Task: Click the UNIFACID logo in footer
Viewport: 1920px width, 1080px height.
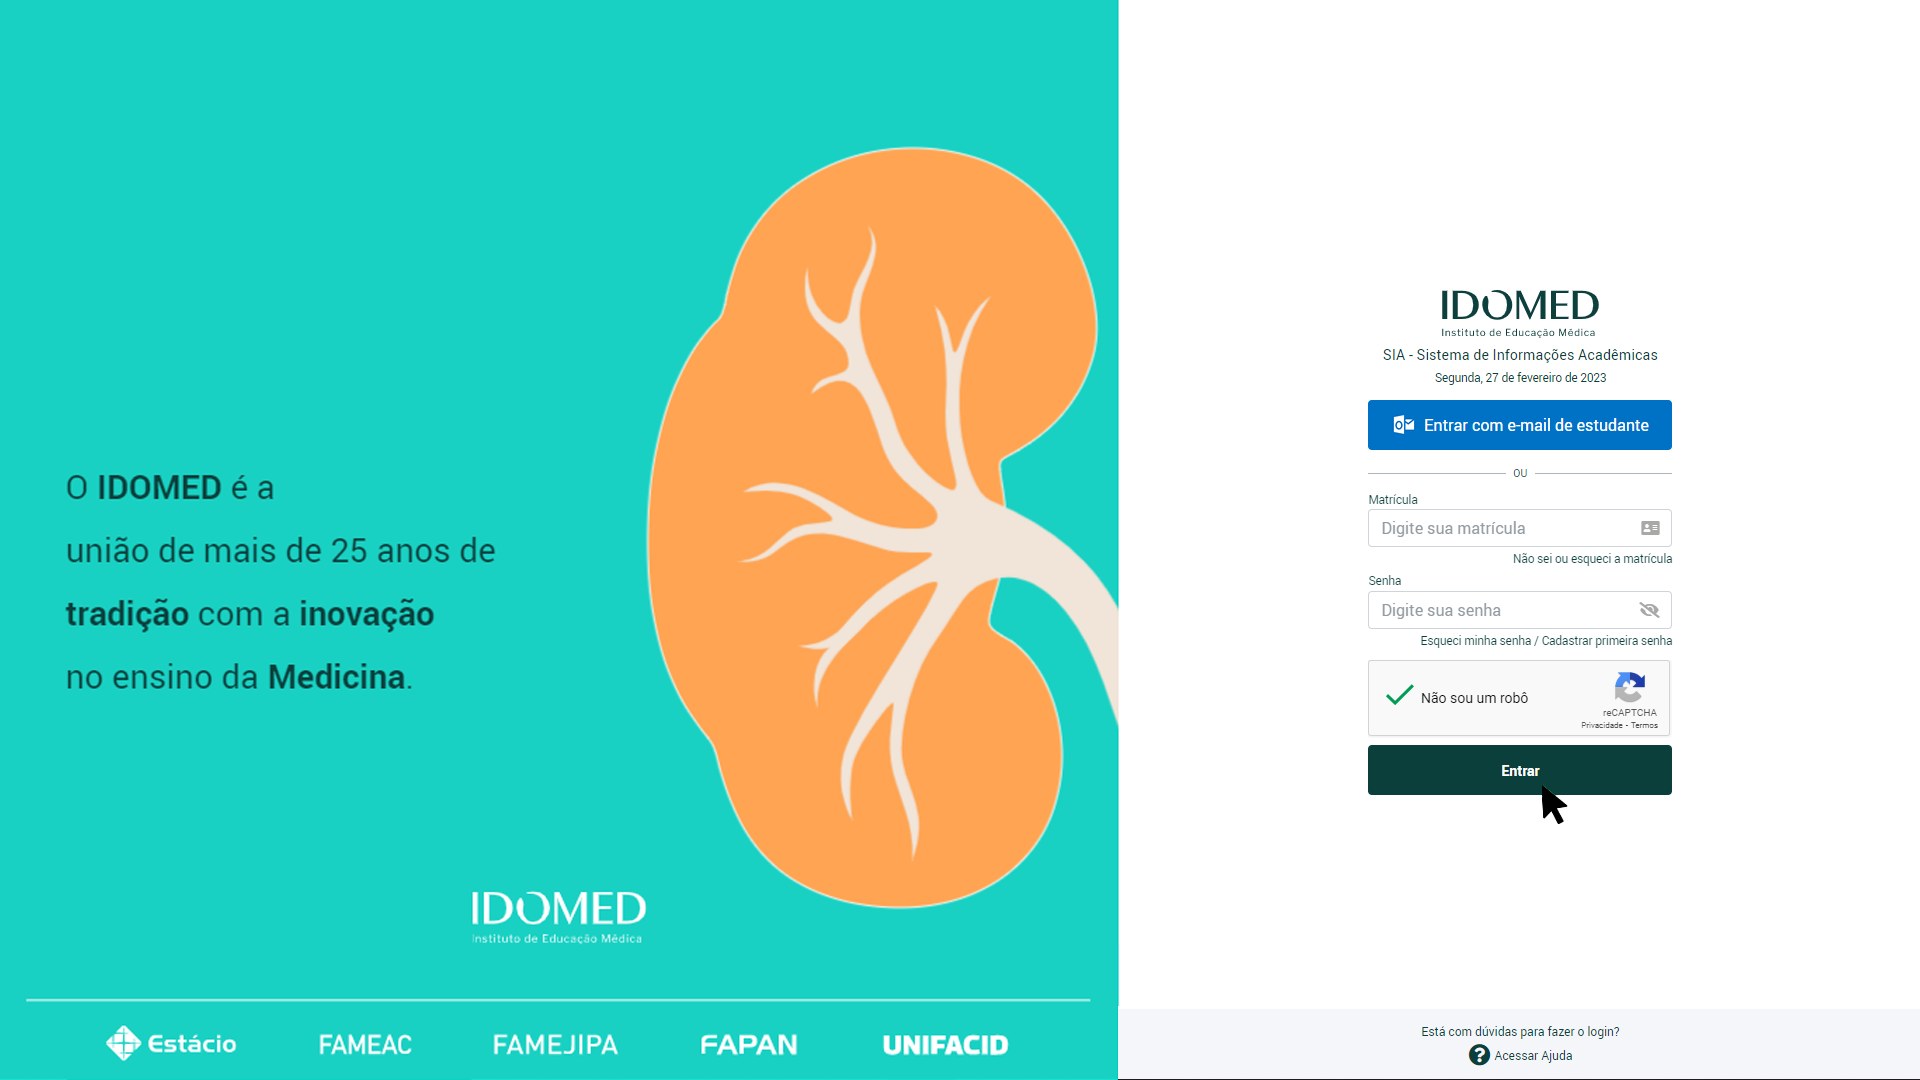Action: click(x=945, y=1044)
